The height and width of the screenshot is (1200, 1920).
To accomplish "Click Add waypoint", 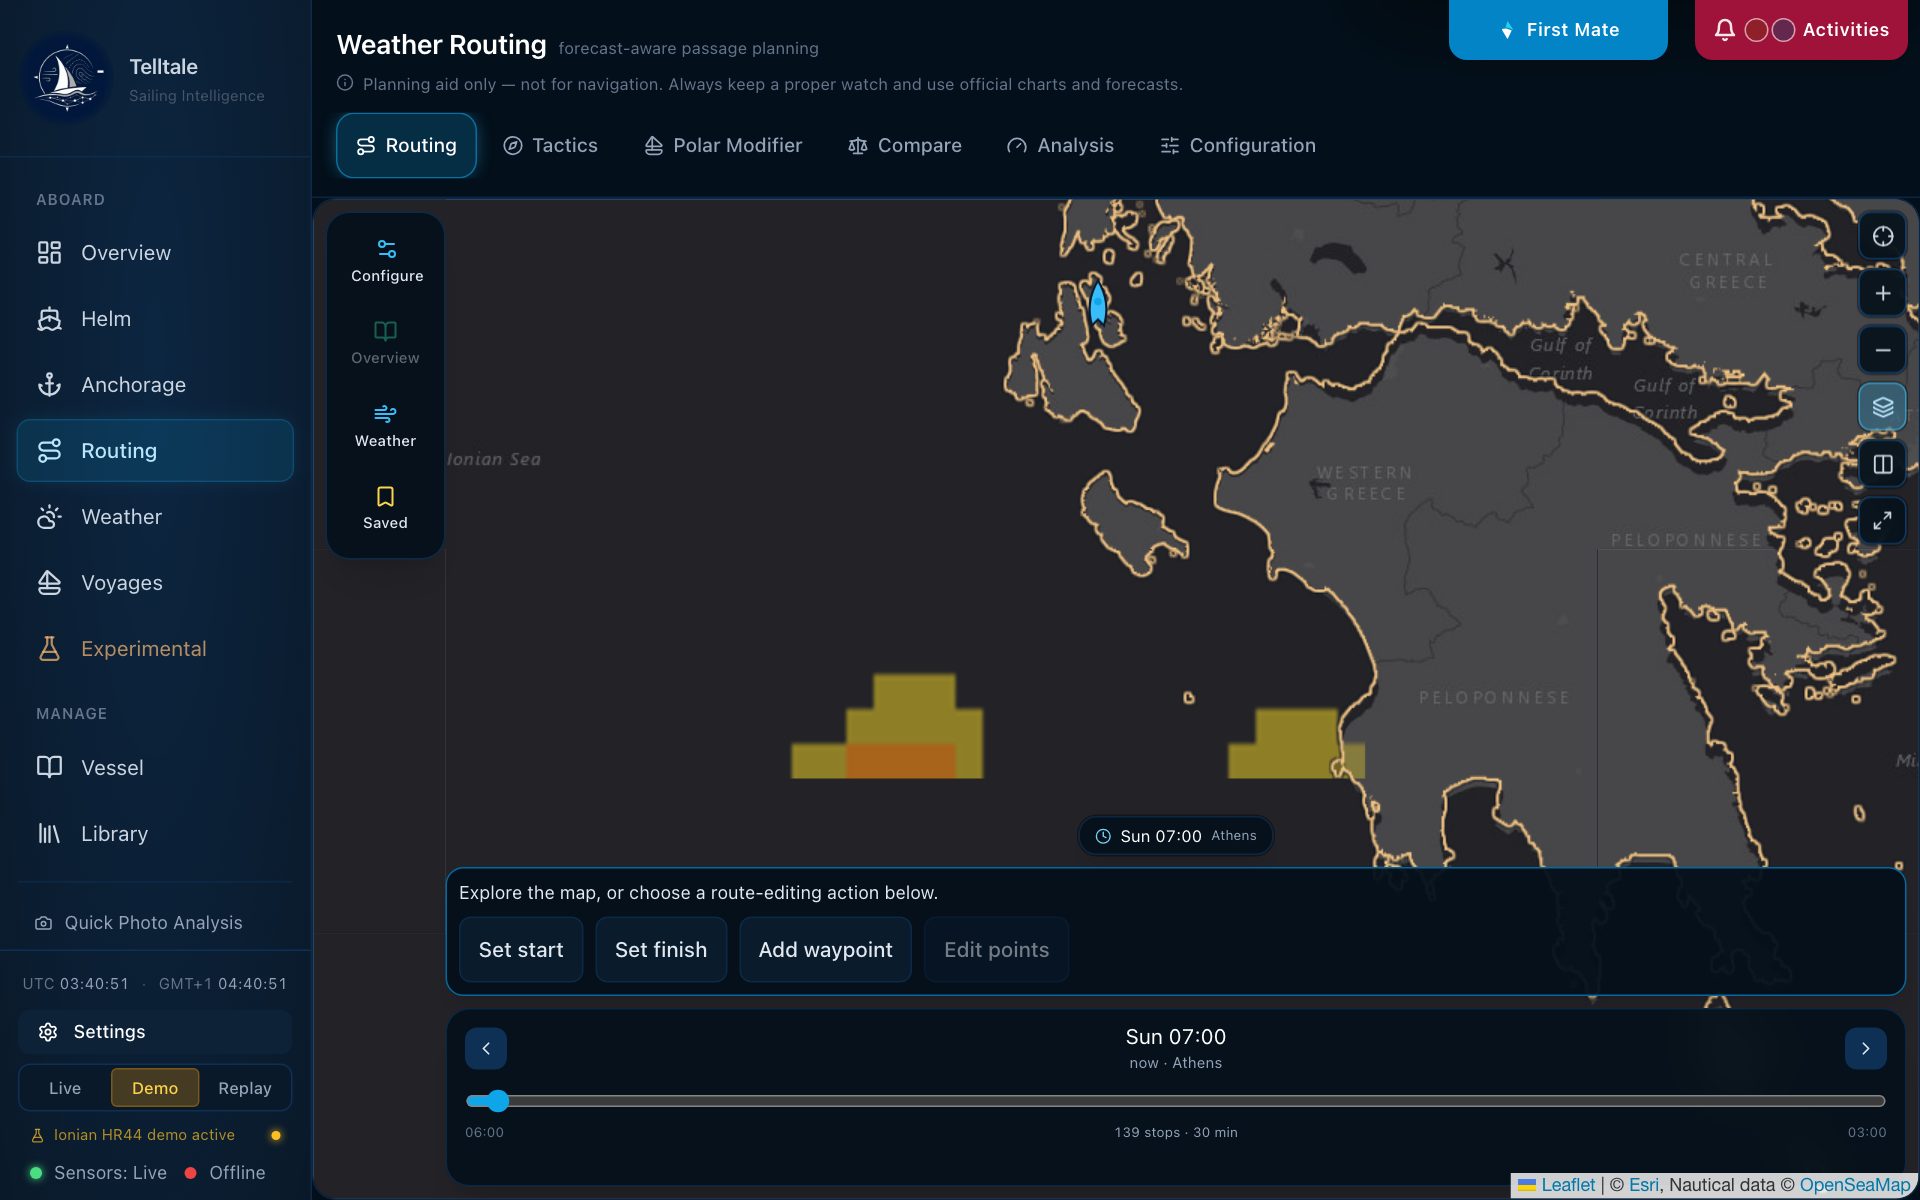I will tap(825, 950).
